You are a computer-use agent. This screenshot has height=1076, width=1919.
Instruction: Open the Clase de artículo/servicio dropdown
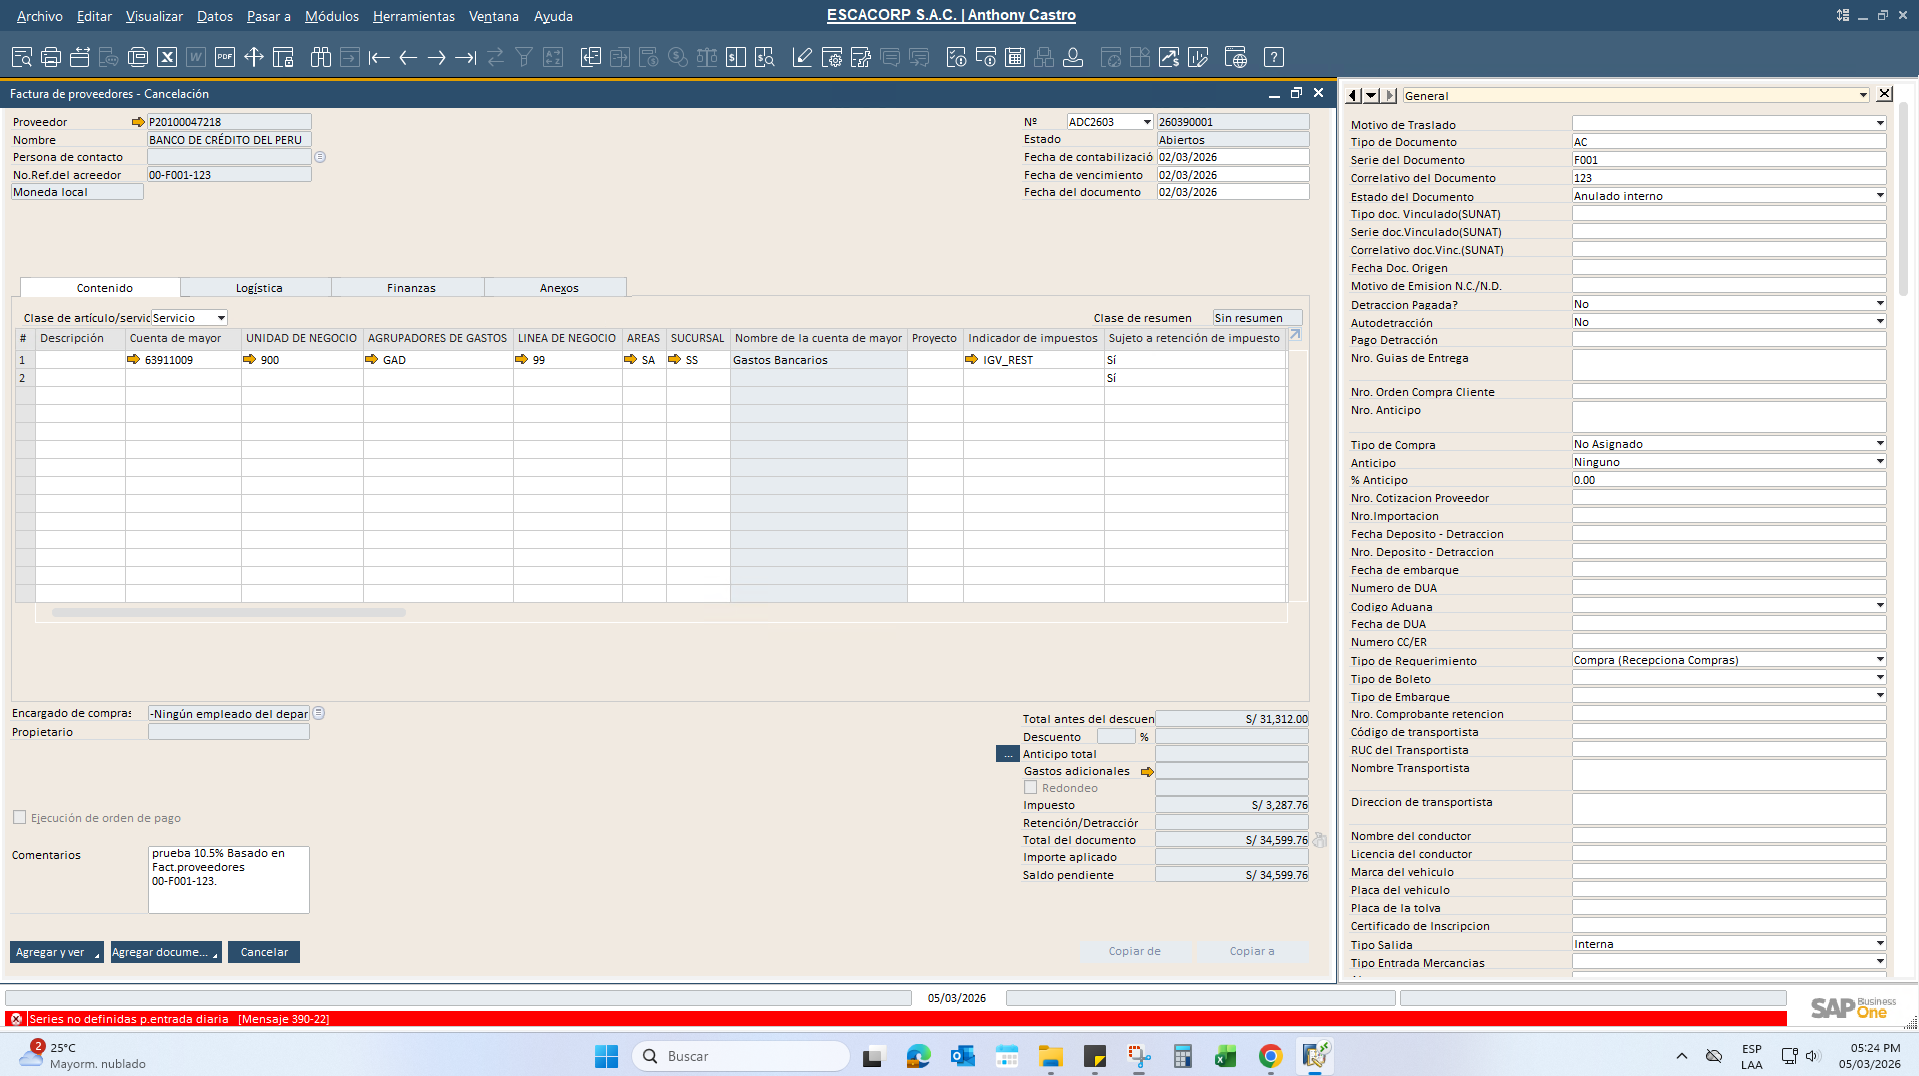click(221, 318)
